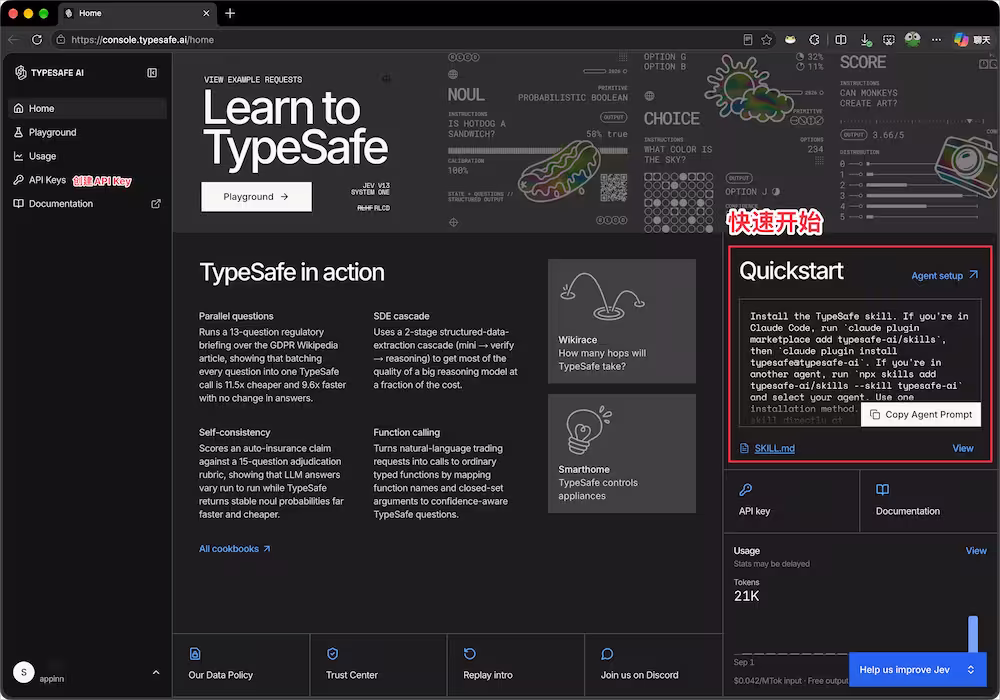Open the browser more options ellipsis

coord(936,40)
